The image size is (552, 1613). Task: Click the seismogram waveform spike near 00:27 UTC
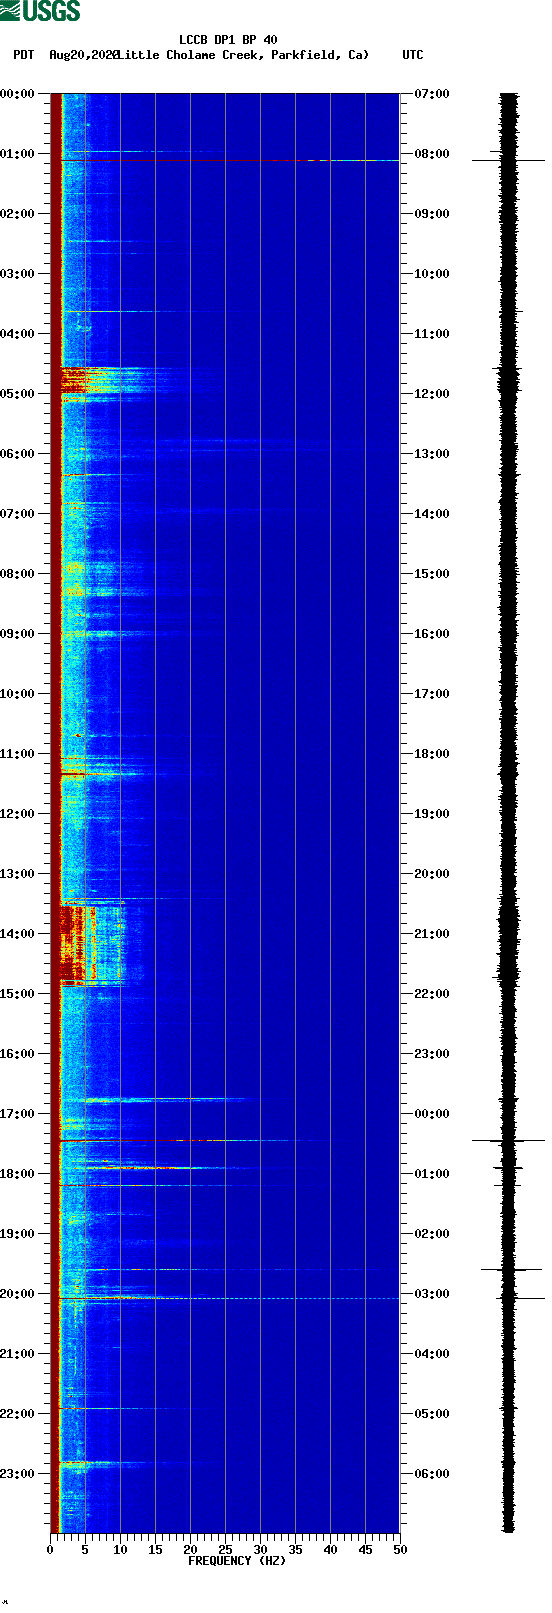(509, 1140)
